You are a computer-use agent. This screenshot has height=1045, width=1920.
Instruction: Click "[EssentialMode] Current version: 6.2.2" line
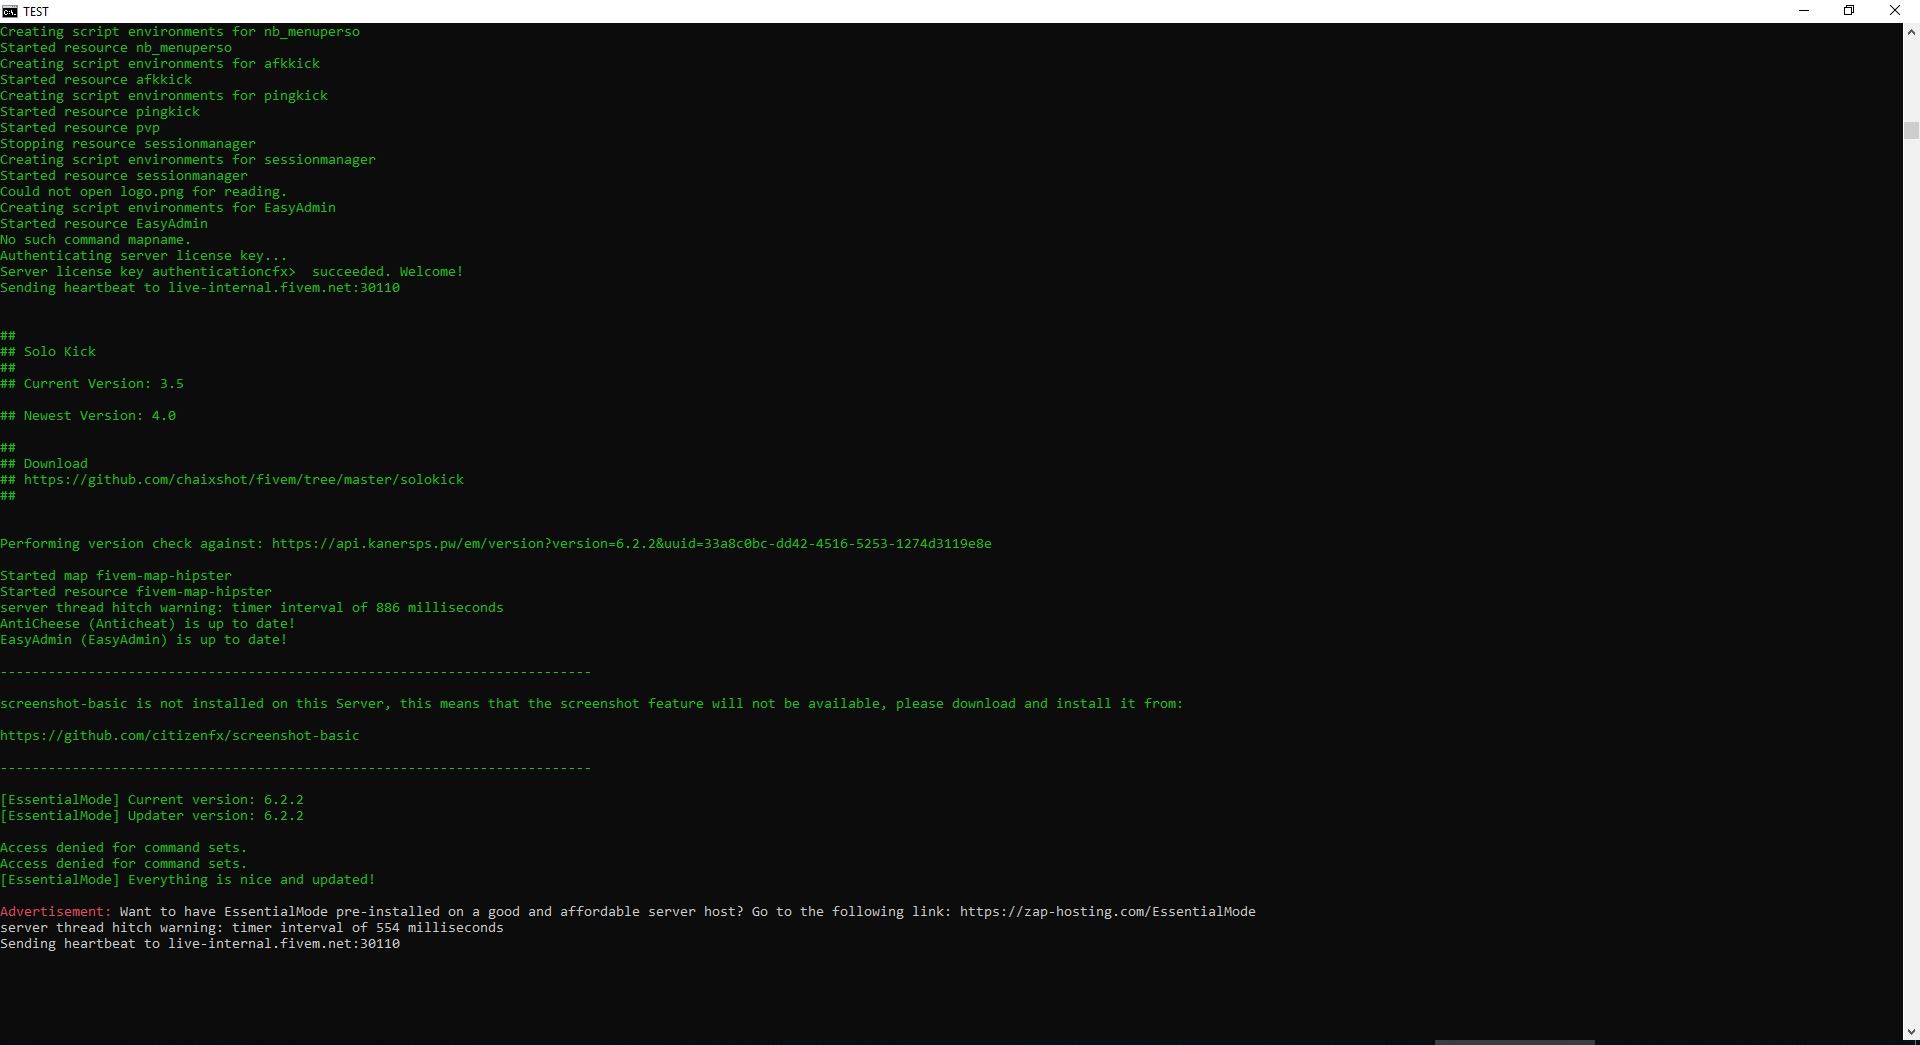click(x=152, y=800)
